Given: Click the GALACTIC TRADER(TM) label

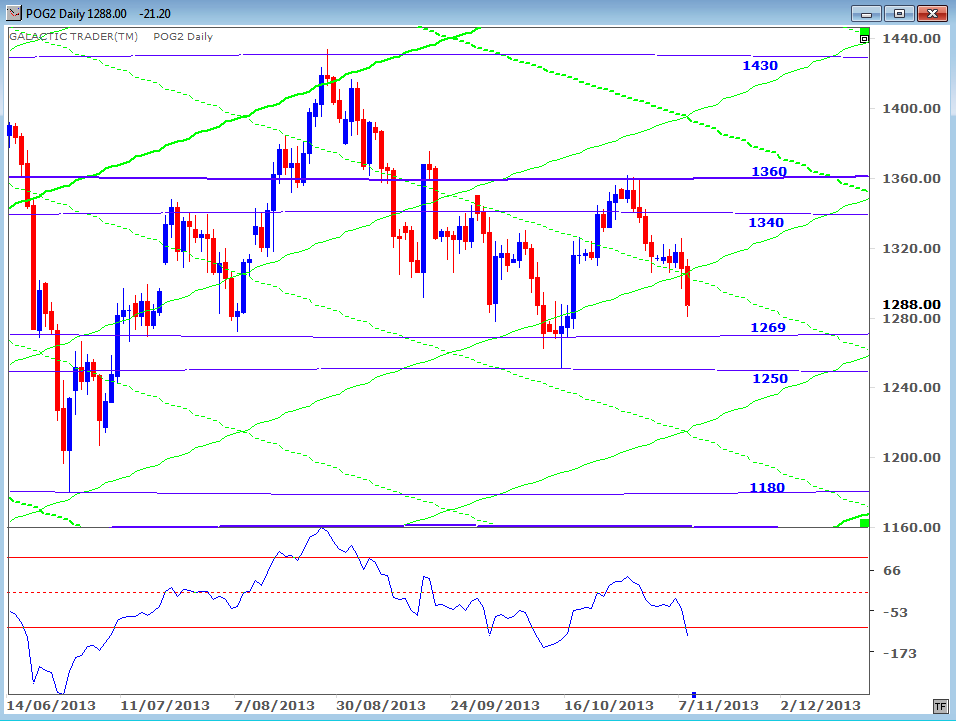Looking at the screenshot, I should 74,37.
